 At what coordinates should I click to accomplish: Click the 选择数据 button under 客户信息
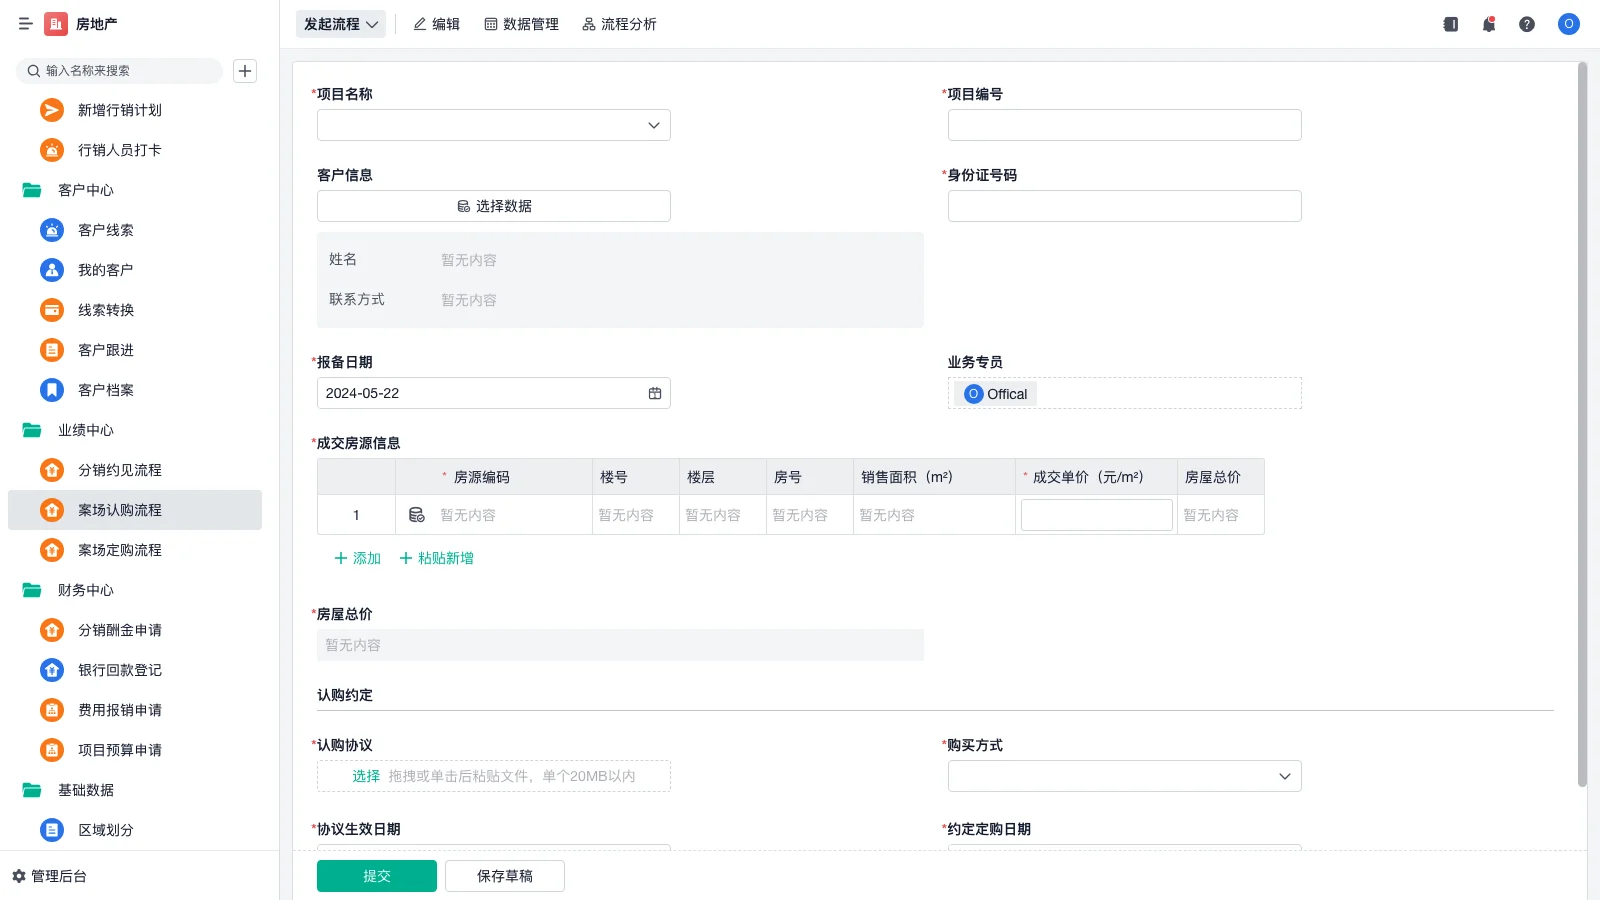[x=494, y=206]
